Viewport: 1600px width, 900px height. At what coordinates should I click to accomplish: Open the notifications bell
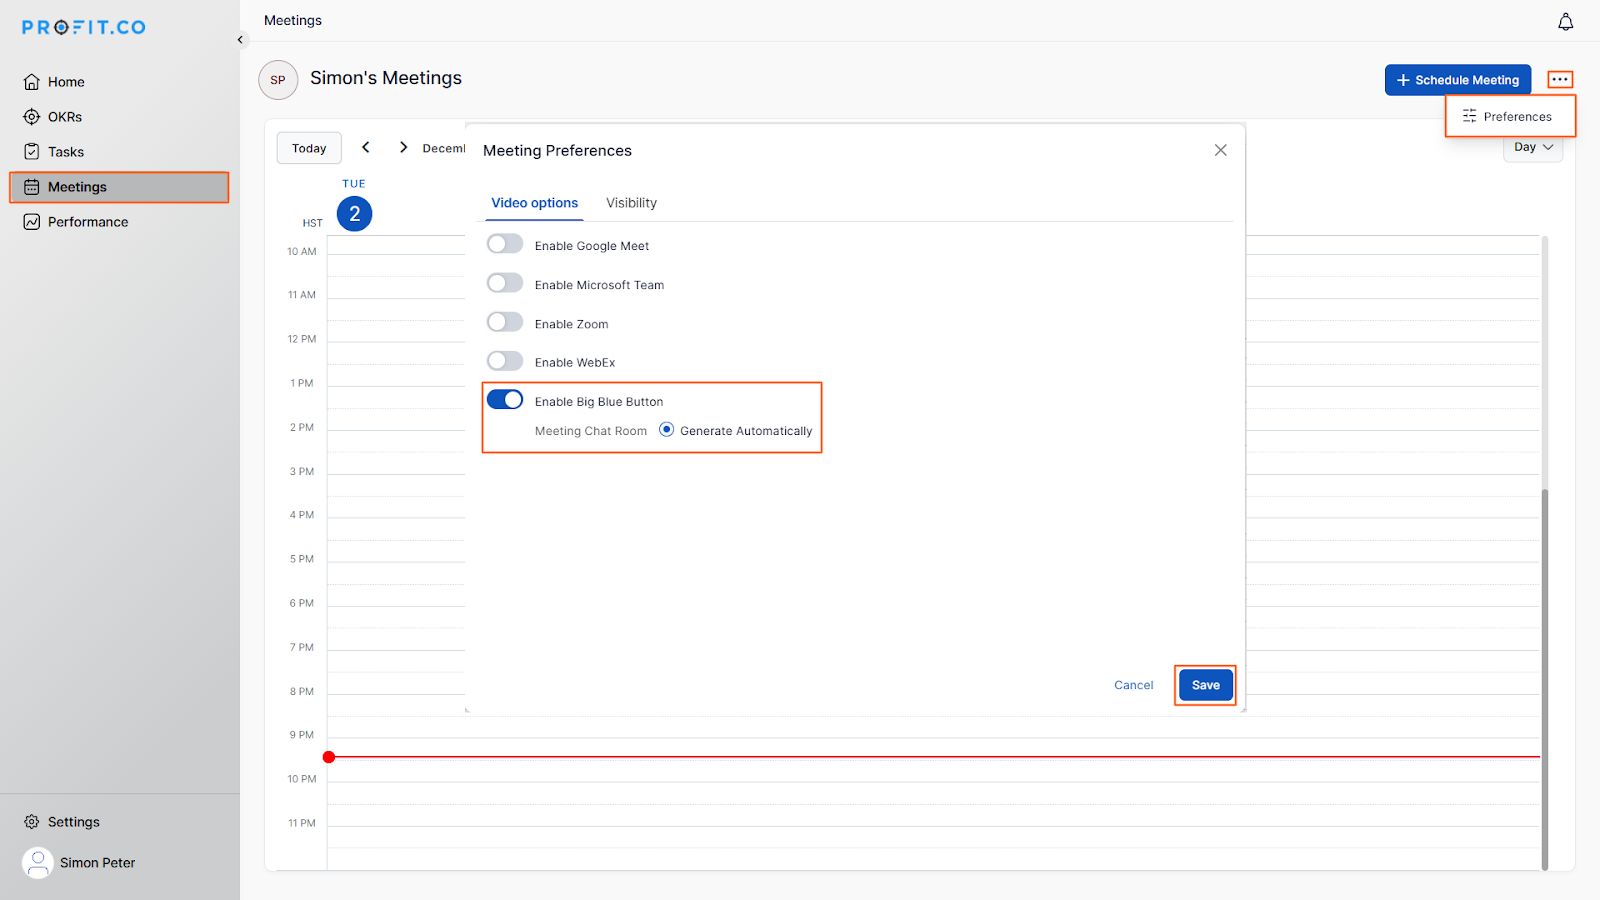point(1565,22)
